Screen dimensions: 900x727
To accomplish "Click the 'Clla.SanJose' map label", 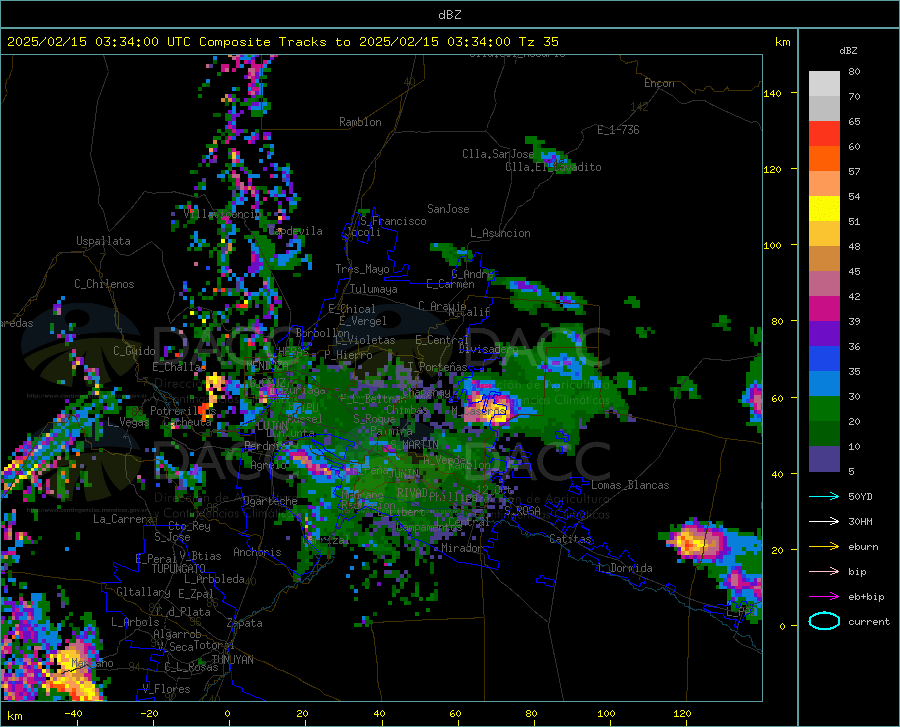I will click(498, 154).
